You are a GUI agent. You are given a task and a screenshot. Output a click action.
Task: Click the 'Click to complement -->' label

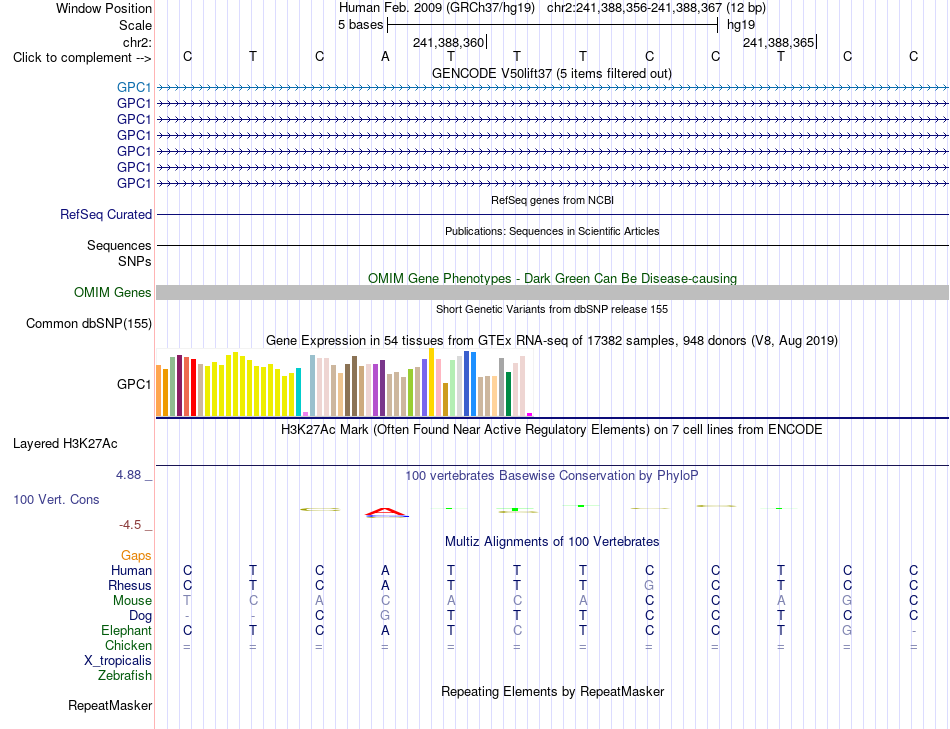coord(82,58)
